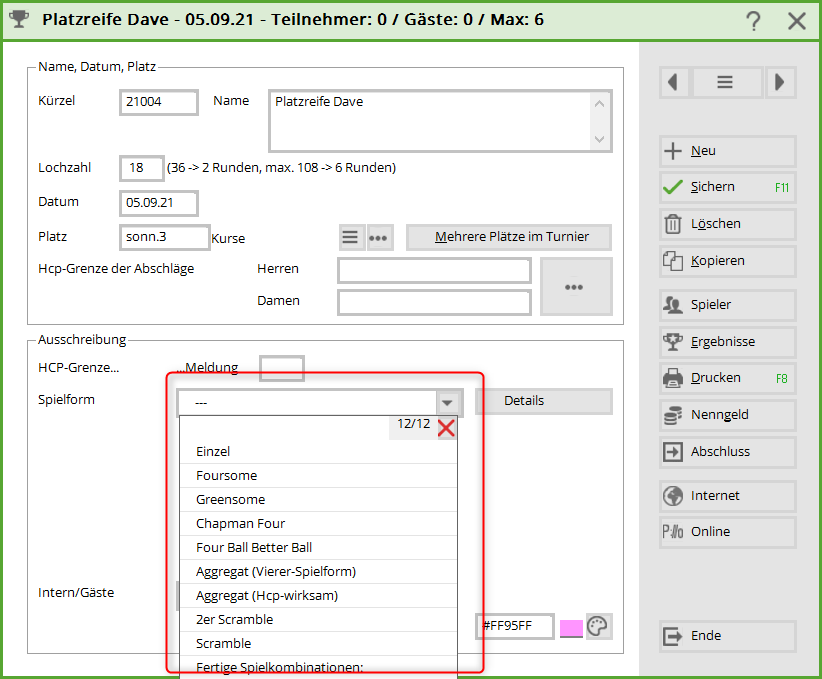
Task: Click the pink color swatch
Action: click(571, 627)
